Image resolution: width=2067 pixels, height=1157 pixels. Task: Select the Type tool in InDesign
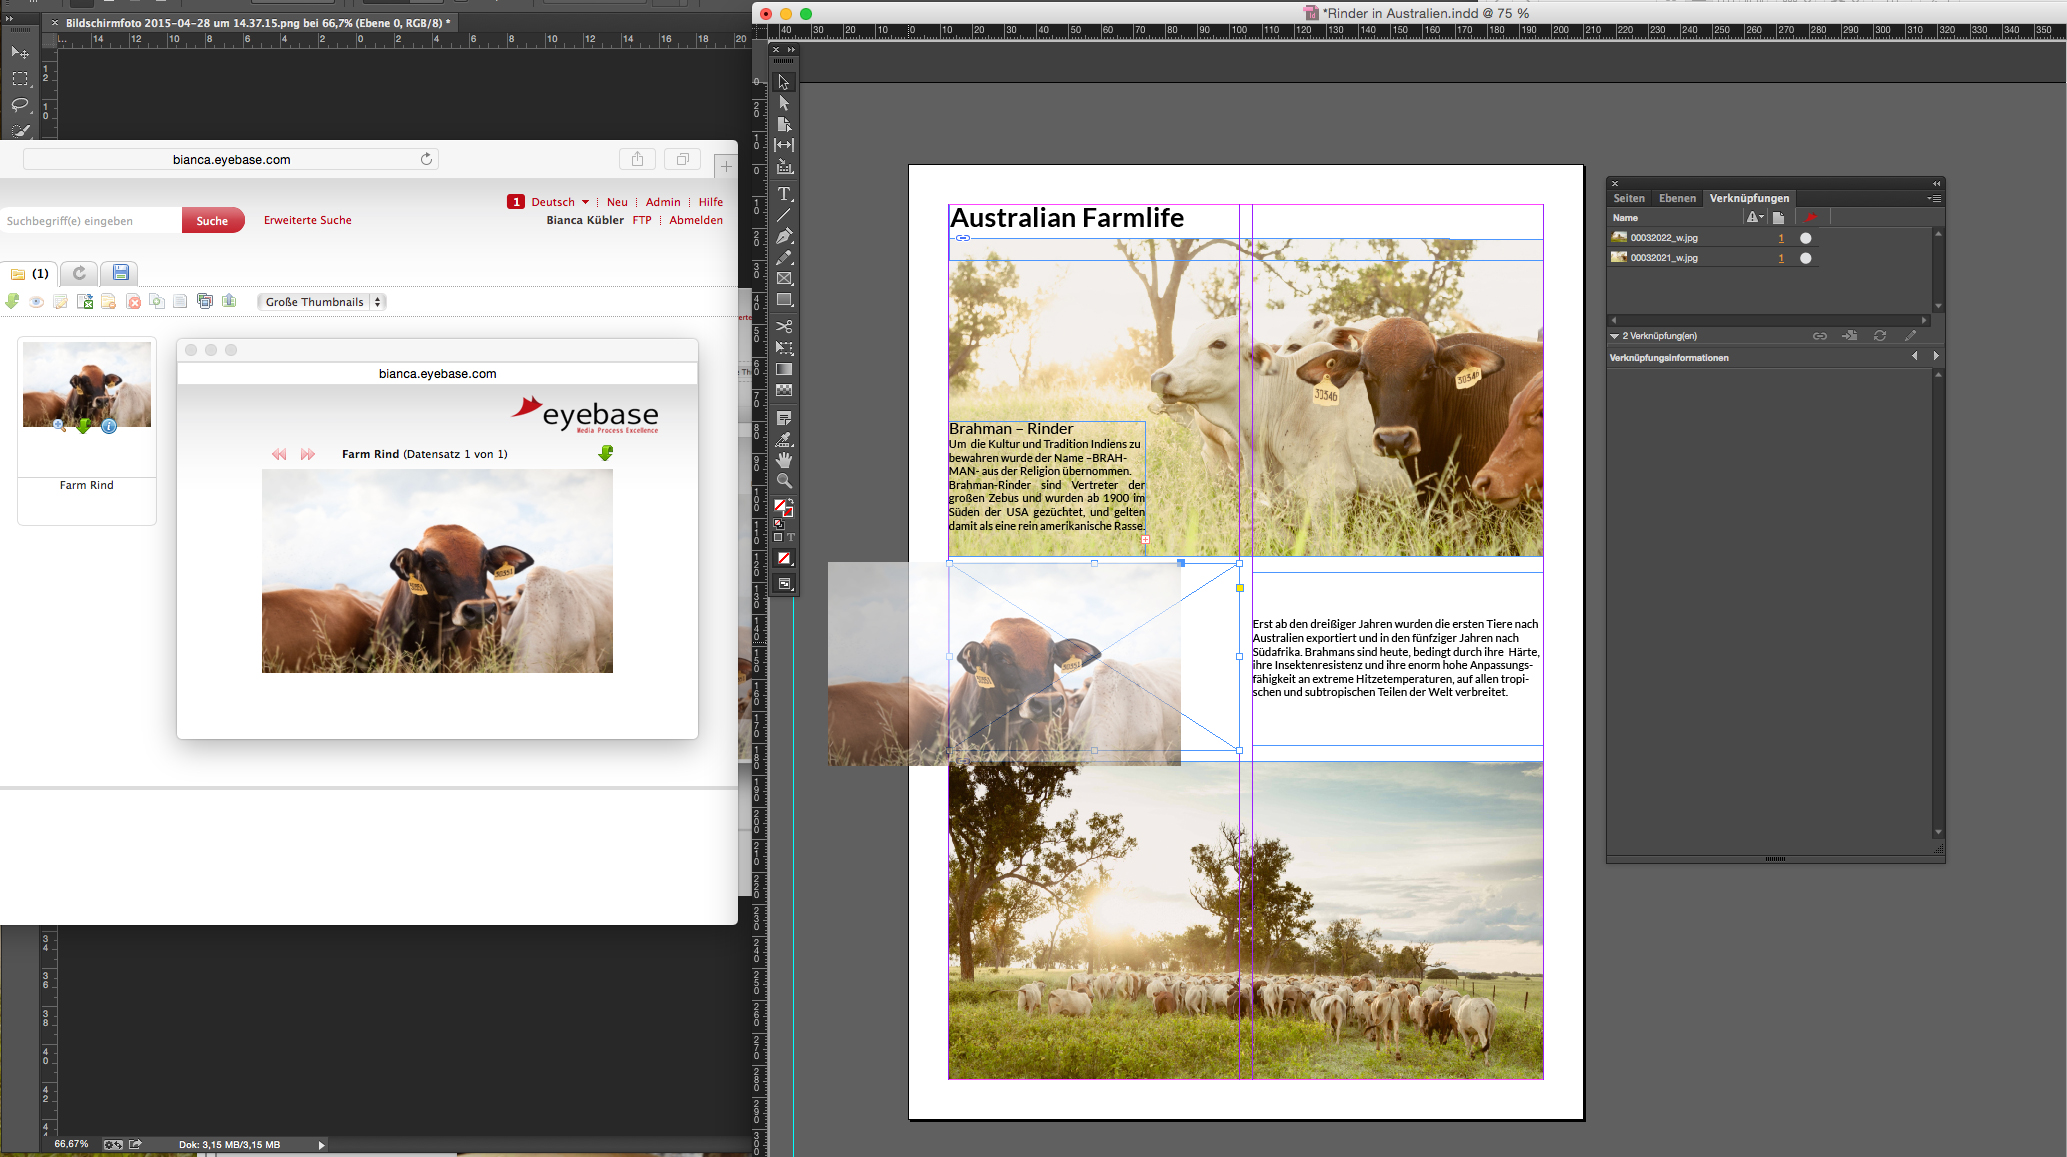784,193
